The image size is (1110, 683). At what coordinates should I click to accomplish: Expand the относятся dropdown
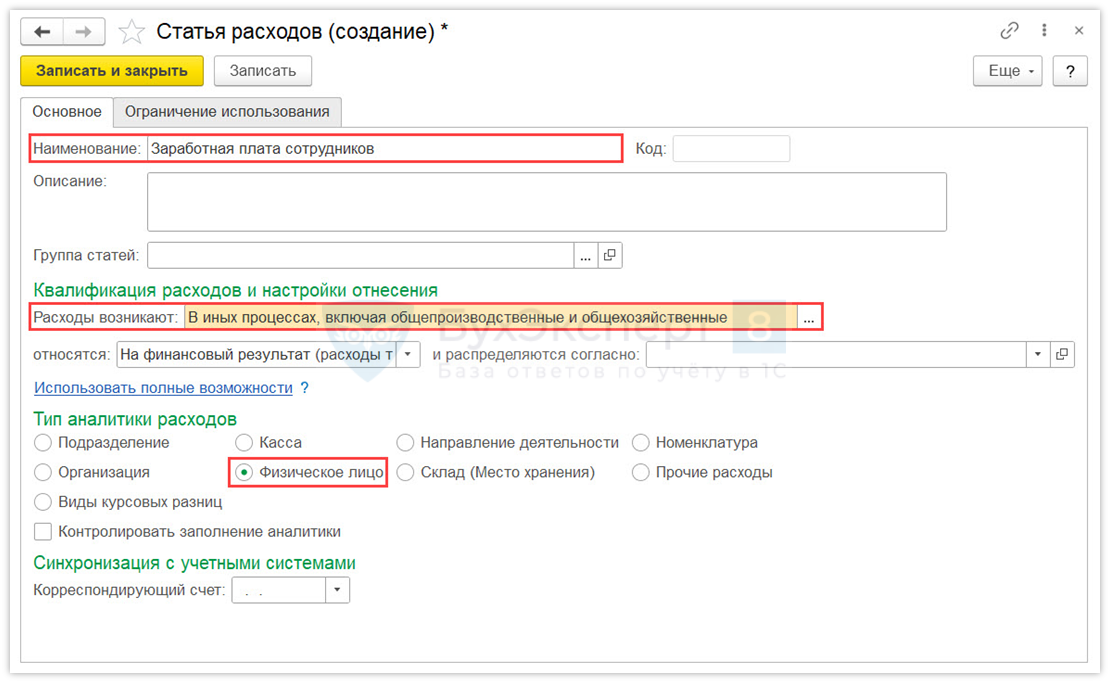point(408,355)
